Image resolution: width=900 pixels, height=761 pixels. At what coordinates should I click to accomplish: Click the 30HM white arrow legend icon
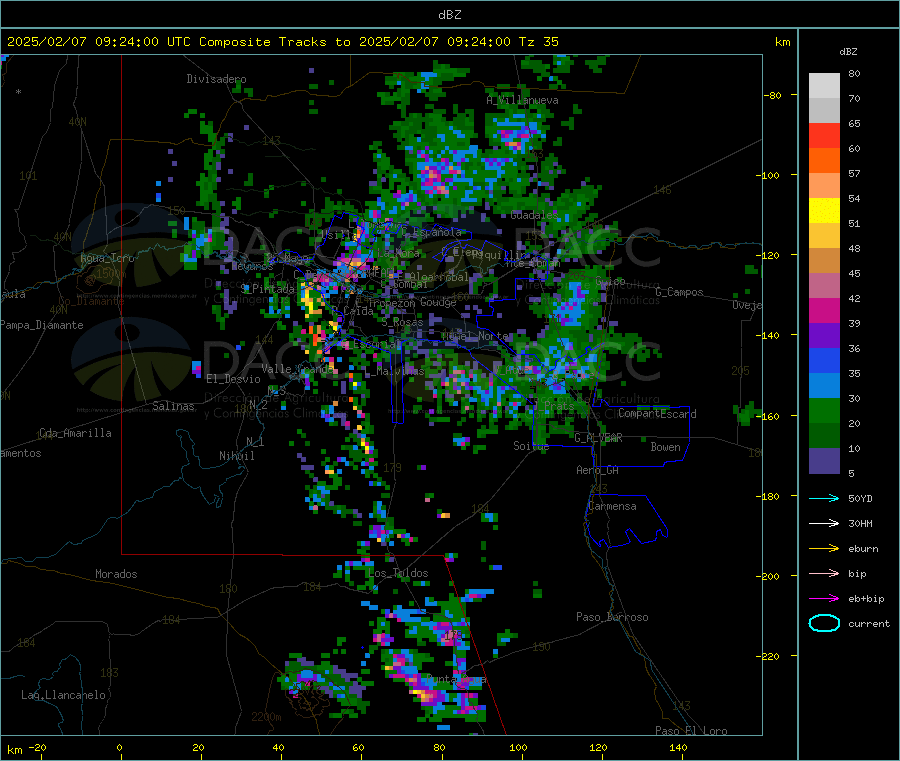(x=824, y=523)
